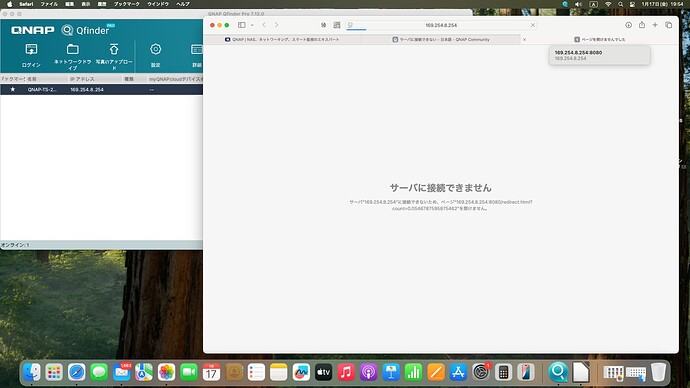Switch to QNAP | NAS tab
This screenshot has width=690, height=388.
pyautogui.click(x=282, y=39)
